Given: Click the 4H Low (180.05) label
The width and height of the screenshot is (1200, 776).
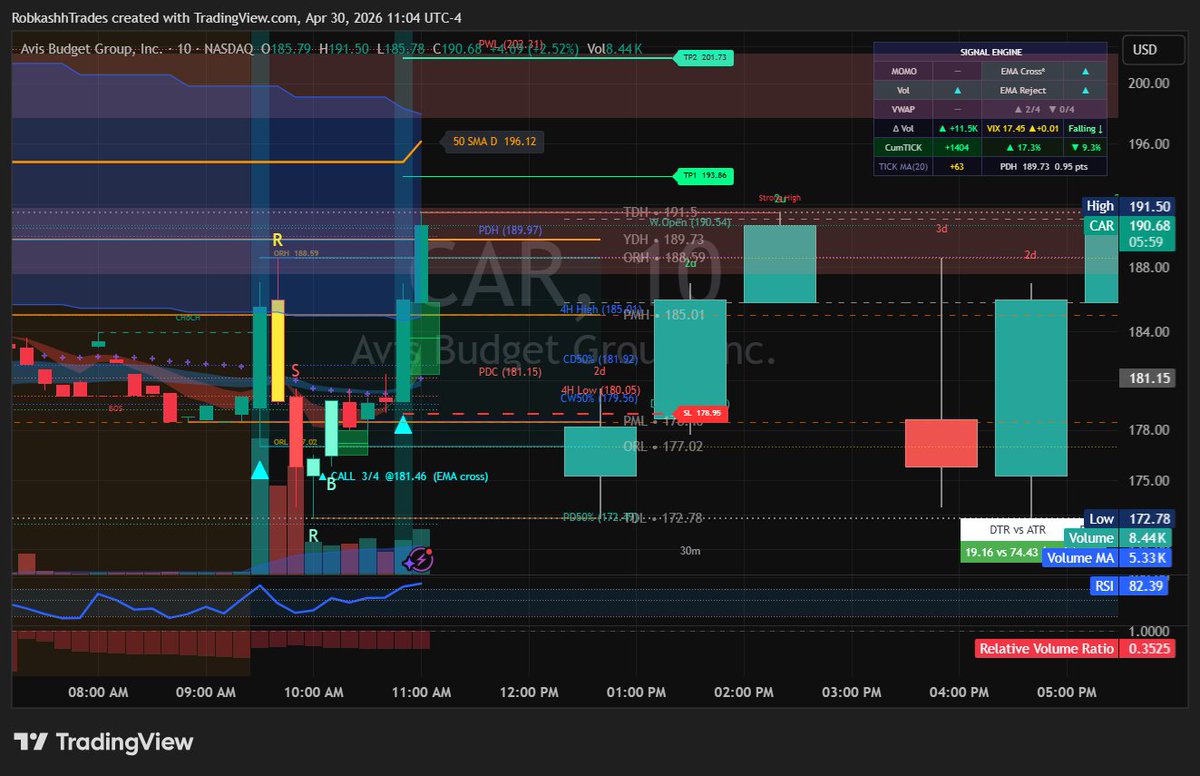Looking at the screenshot, I should (x=600, y=390).
